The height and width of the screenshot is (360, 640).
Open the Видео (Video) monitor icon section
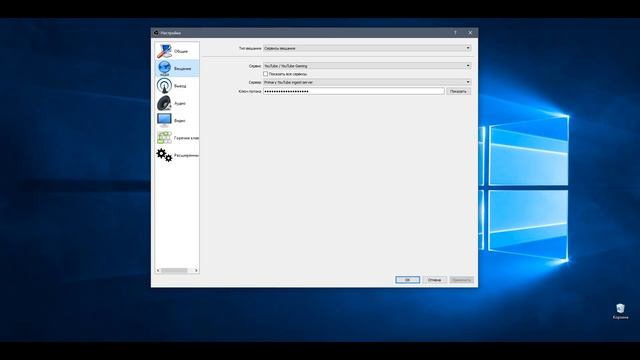pos(177,120)
